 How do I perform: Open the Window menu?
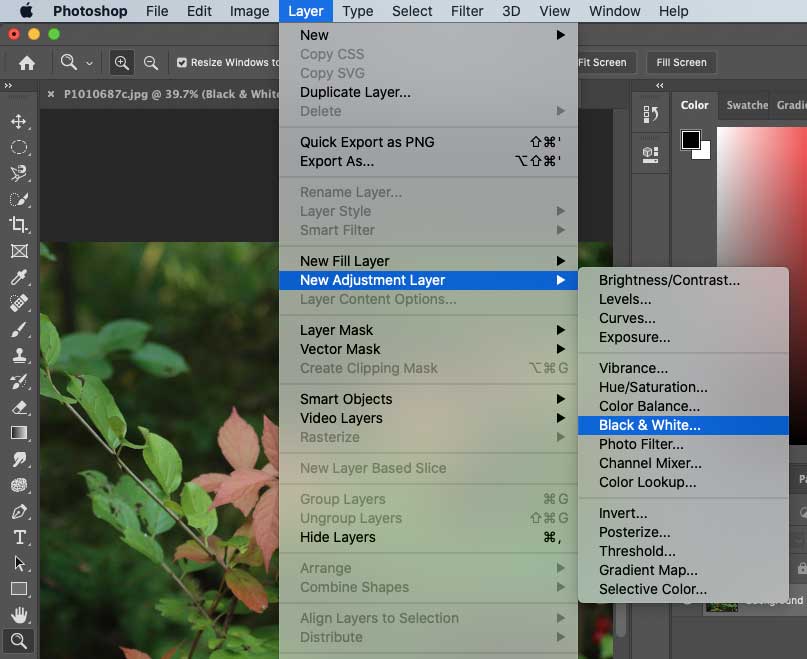click(x=615, y=11)
